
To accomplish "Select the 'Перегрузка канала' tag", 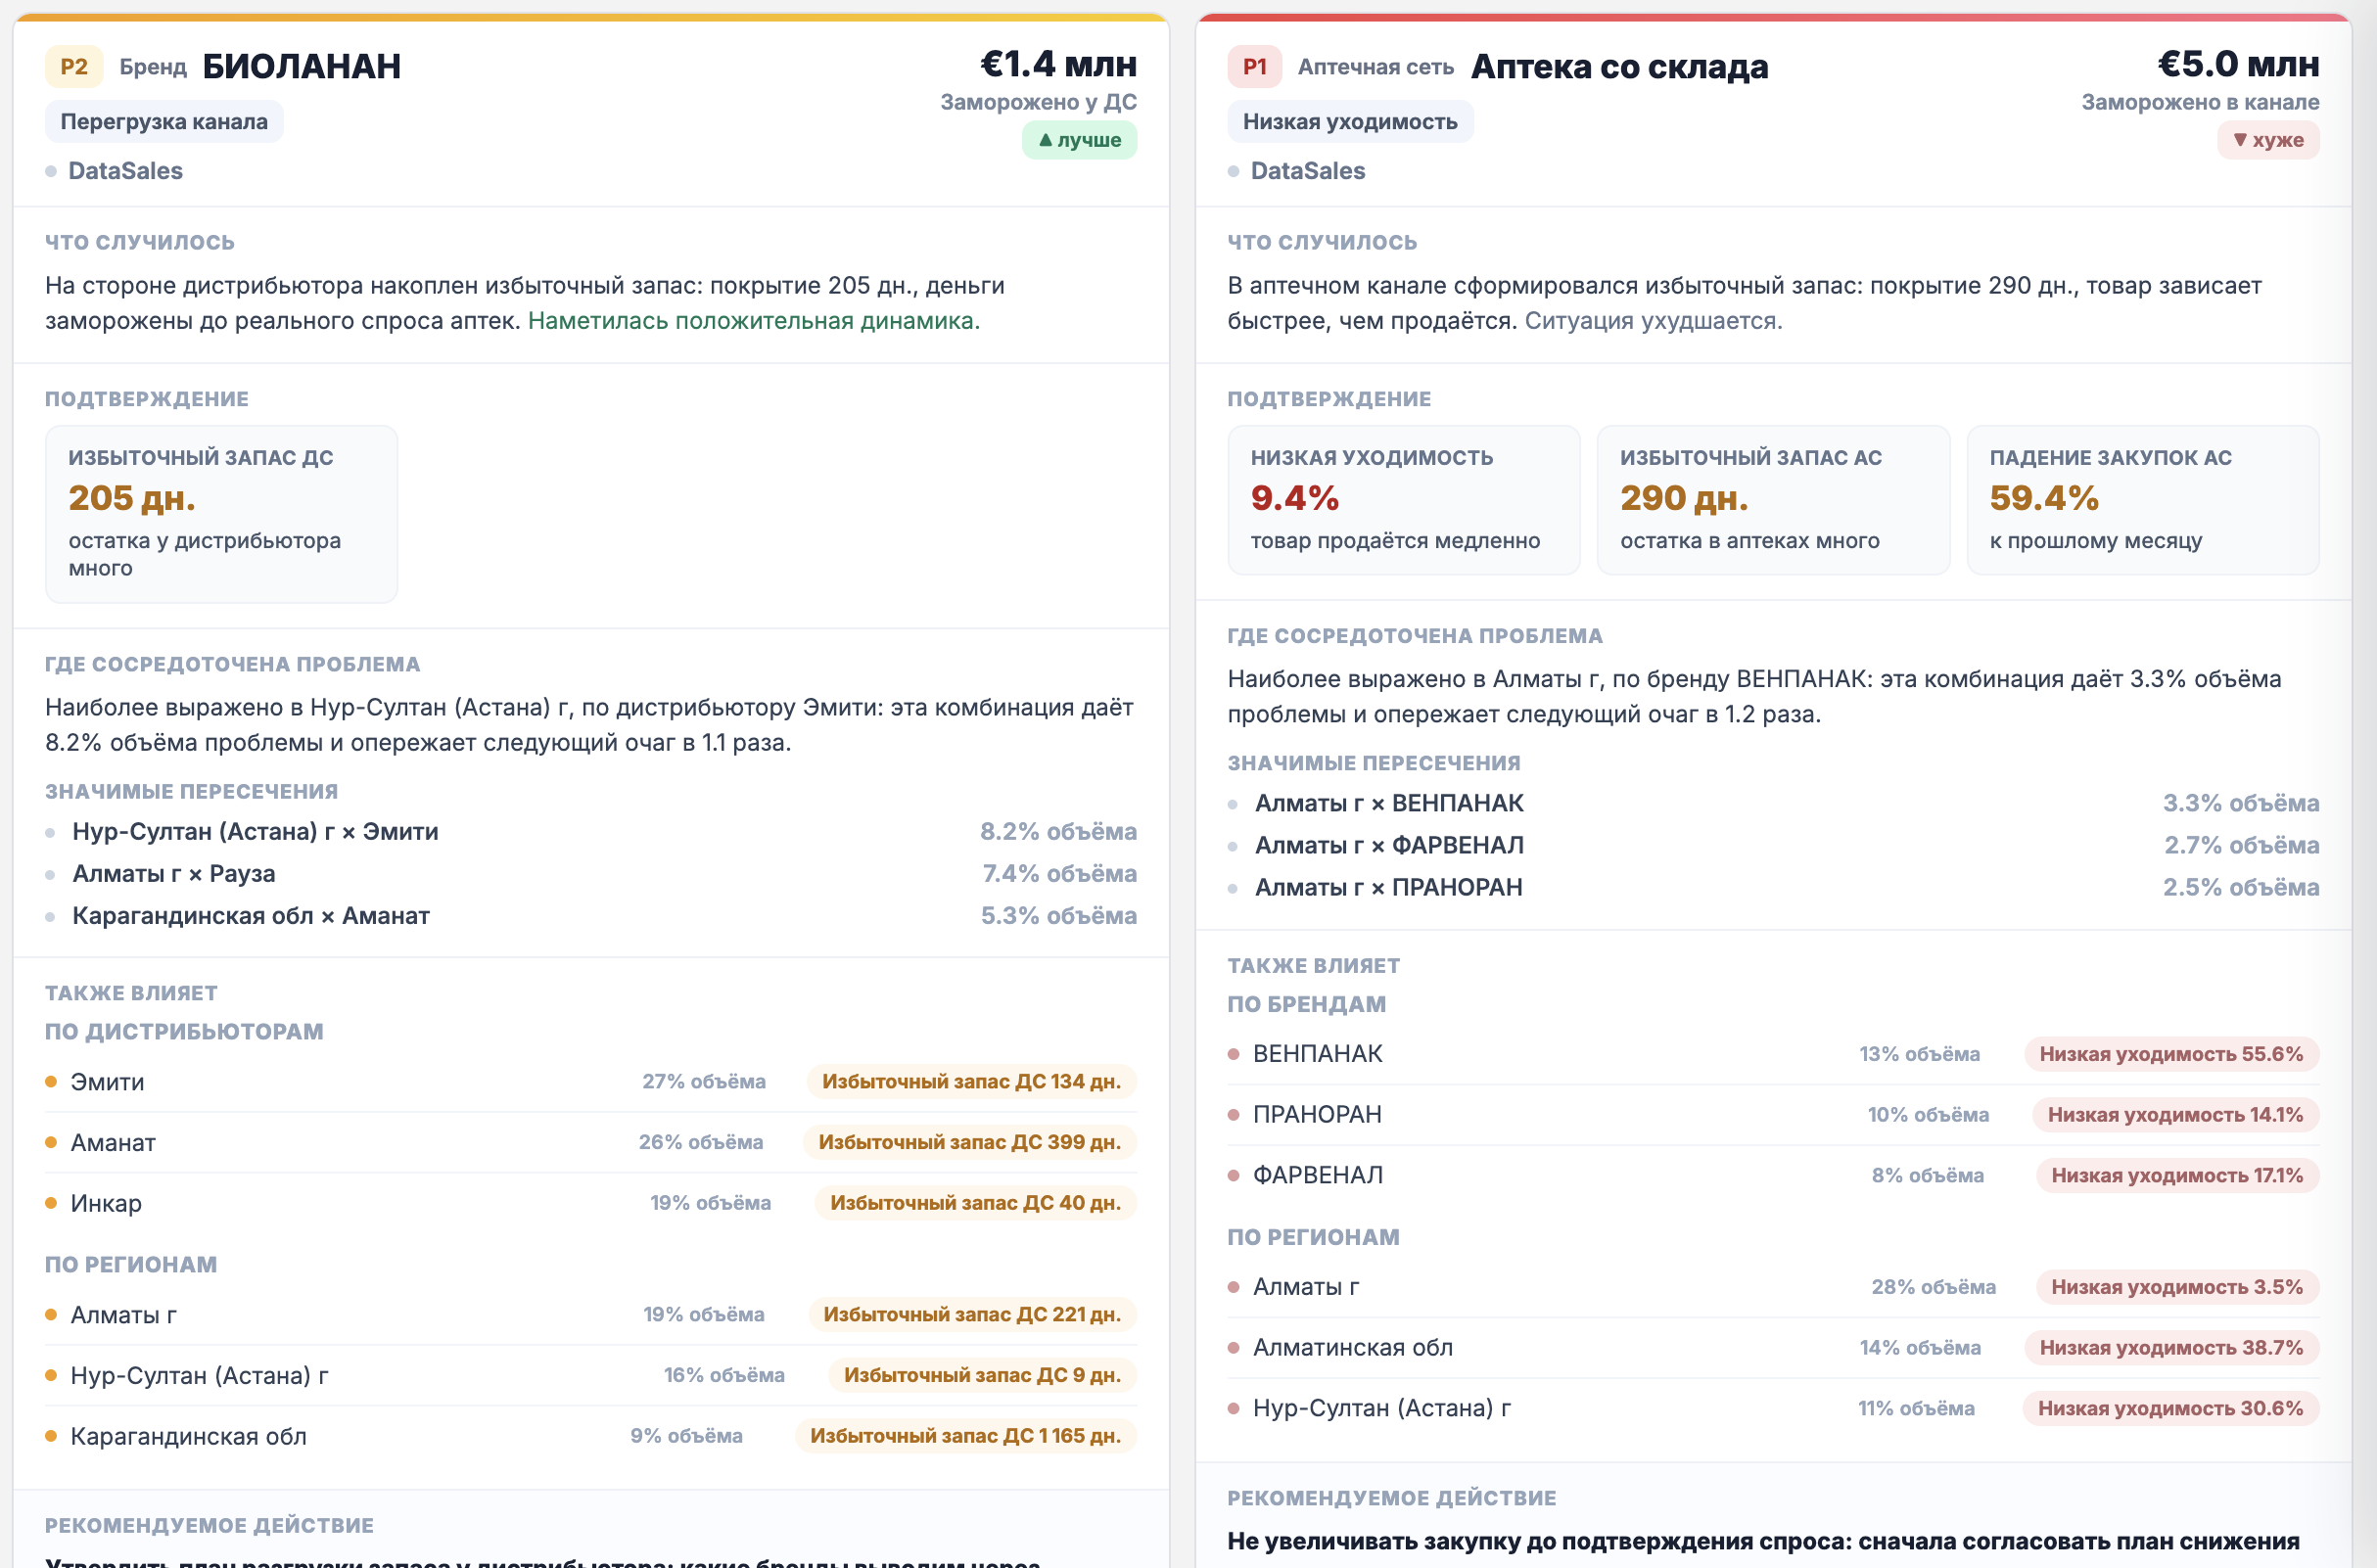I will pos(164,122).
